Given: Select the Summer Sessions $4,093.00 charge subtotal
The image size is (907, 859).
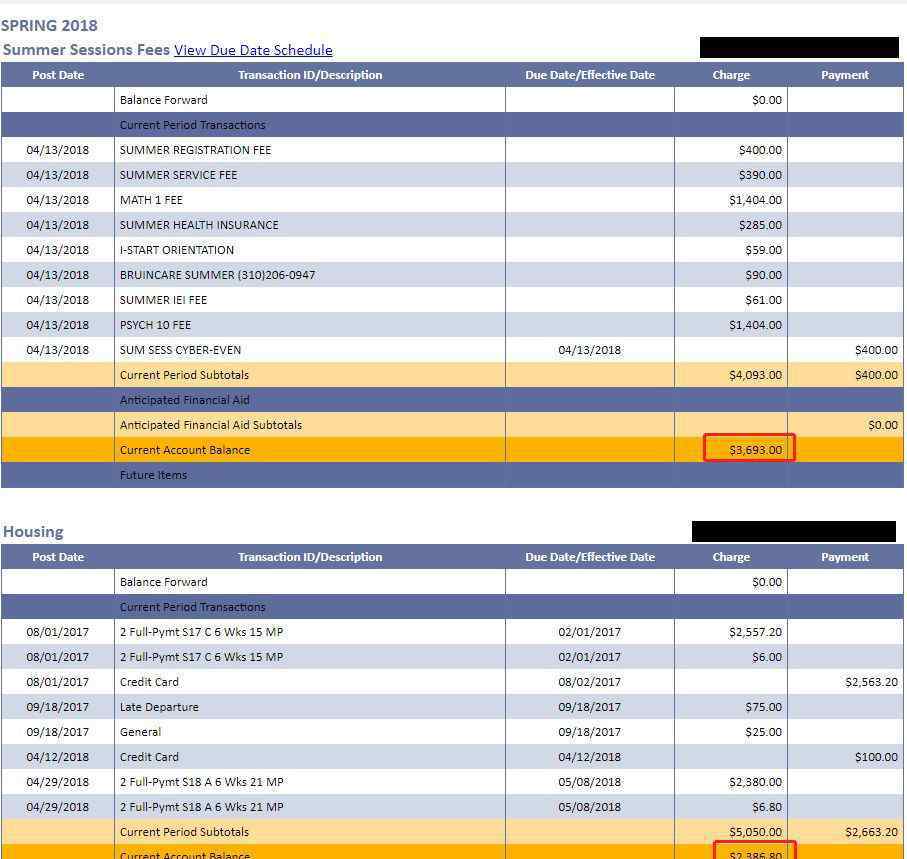Looking at the screenshot, I should [x=755, y=375].
